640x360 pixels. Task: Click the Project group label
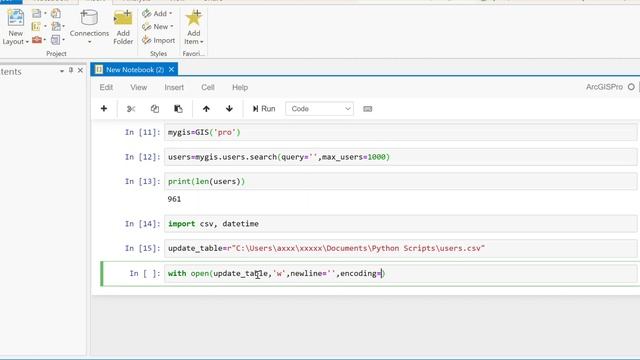pos(56,53)
